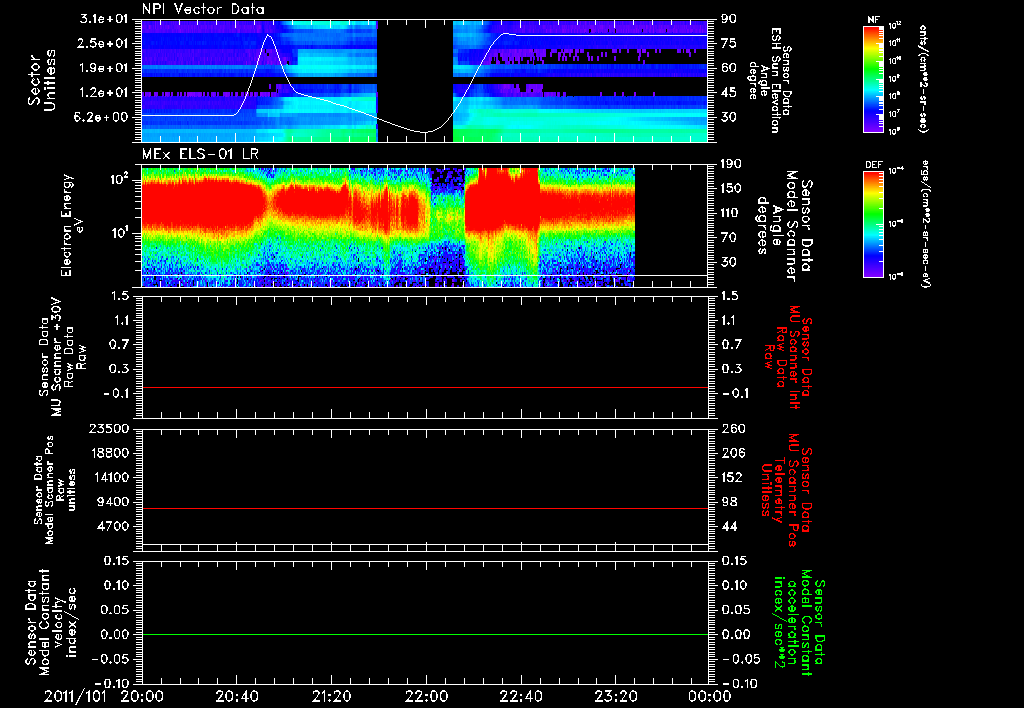Viewport: 1024px width, 708px height.
Task: Click the 'Sector Unitless' axis title
Action: point(41,80)
